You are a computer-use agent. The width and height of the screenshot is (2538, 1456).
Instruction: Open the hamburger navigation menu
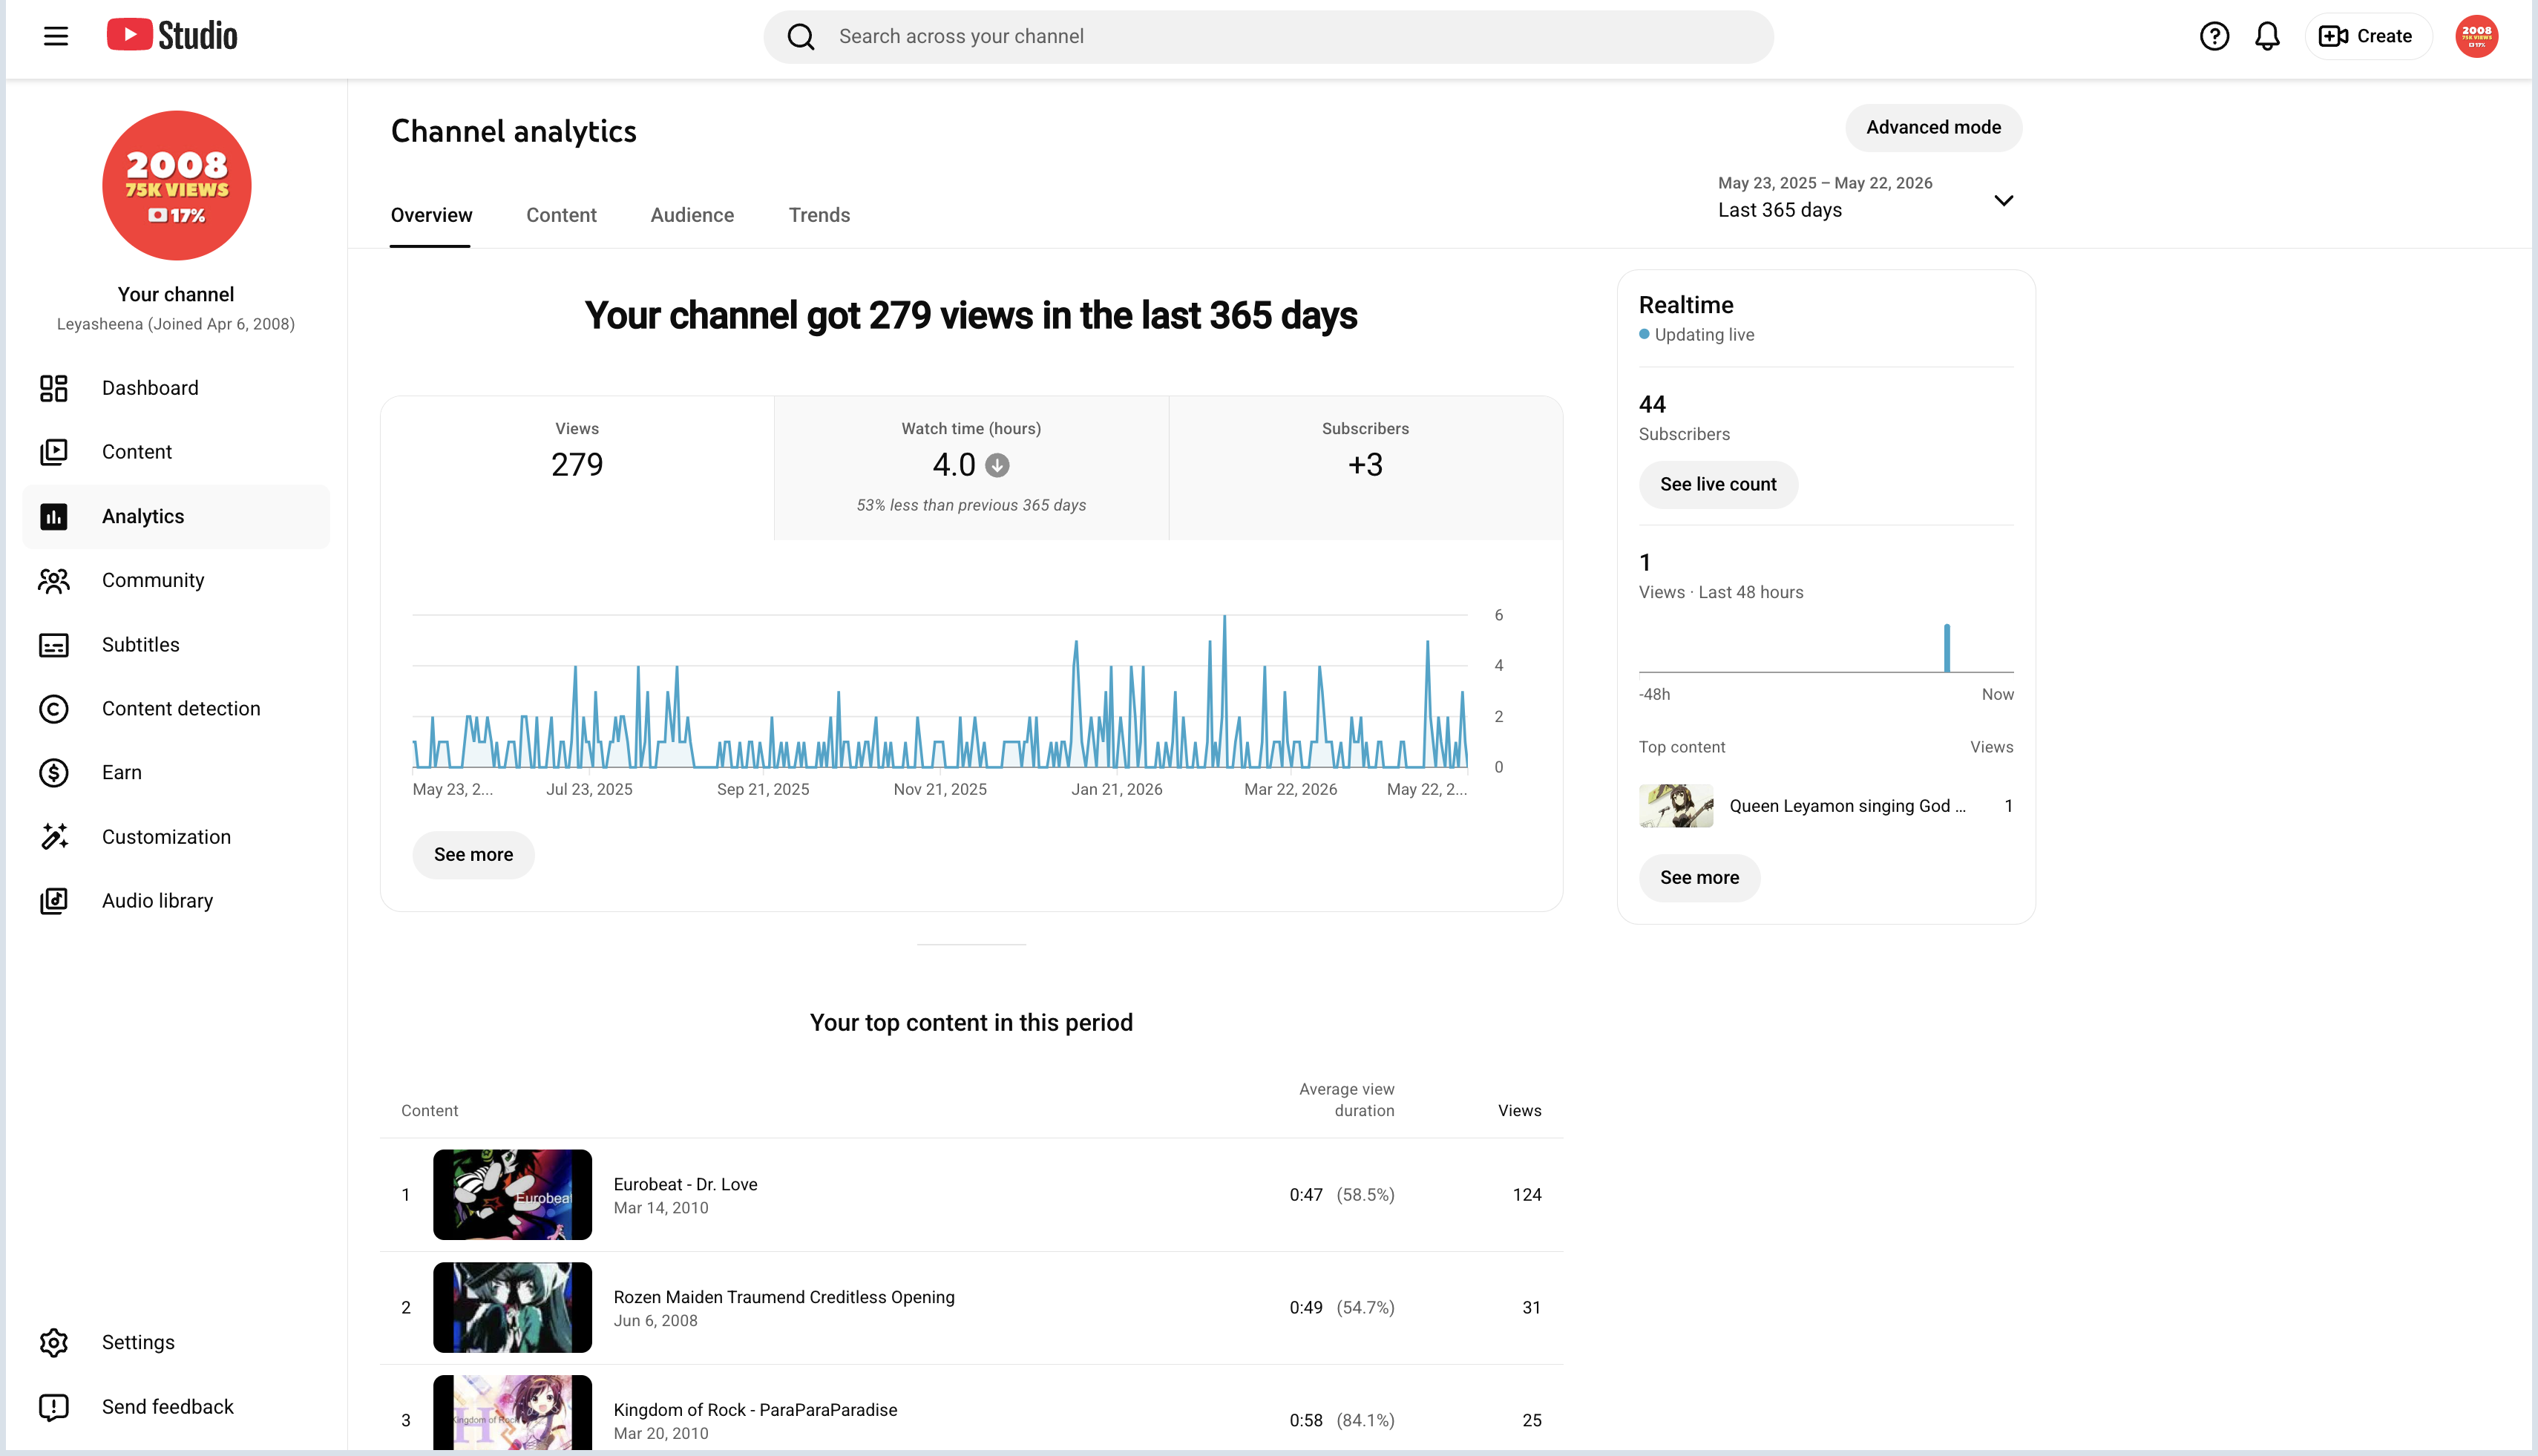click(x=56, y=37)
